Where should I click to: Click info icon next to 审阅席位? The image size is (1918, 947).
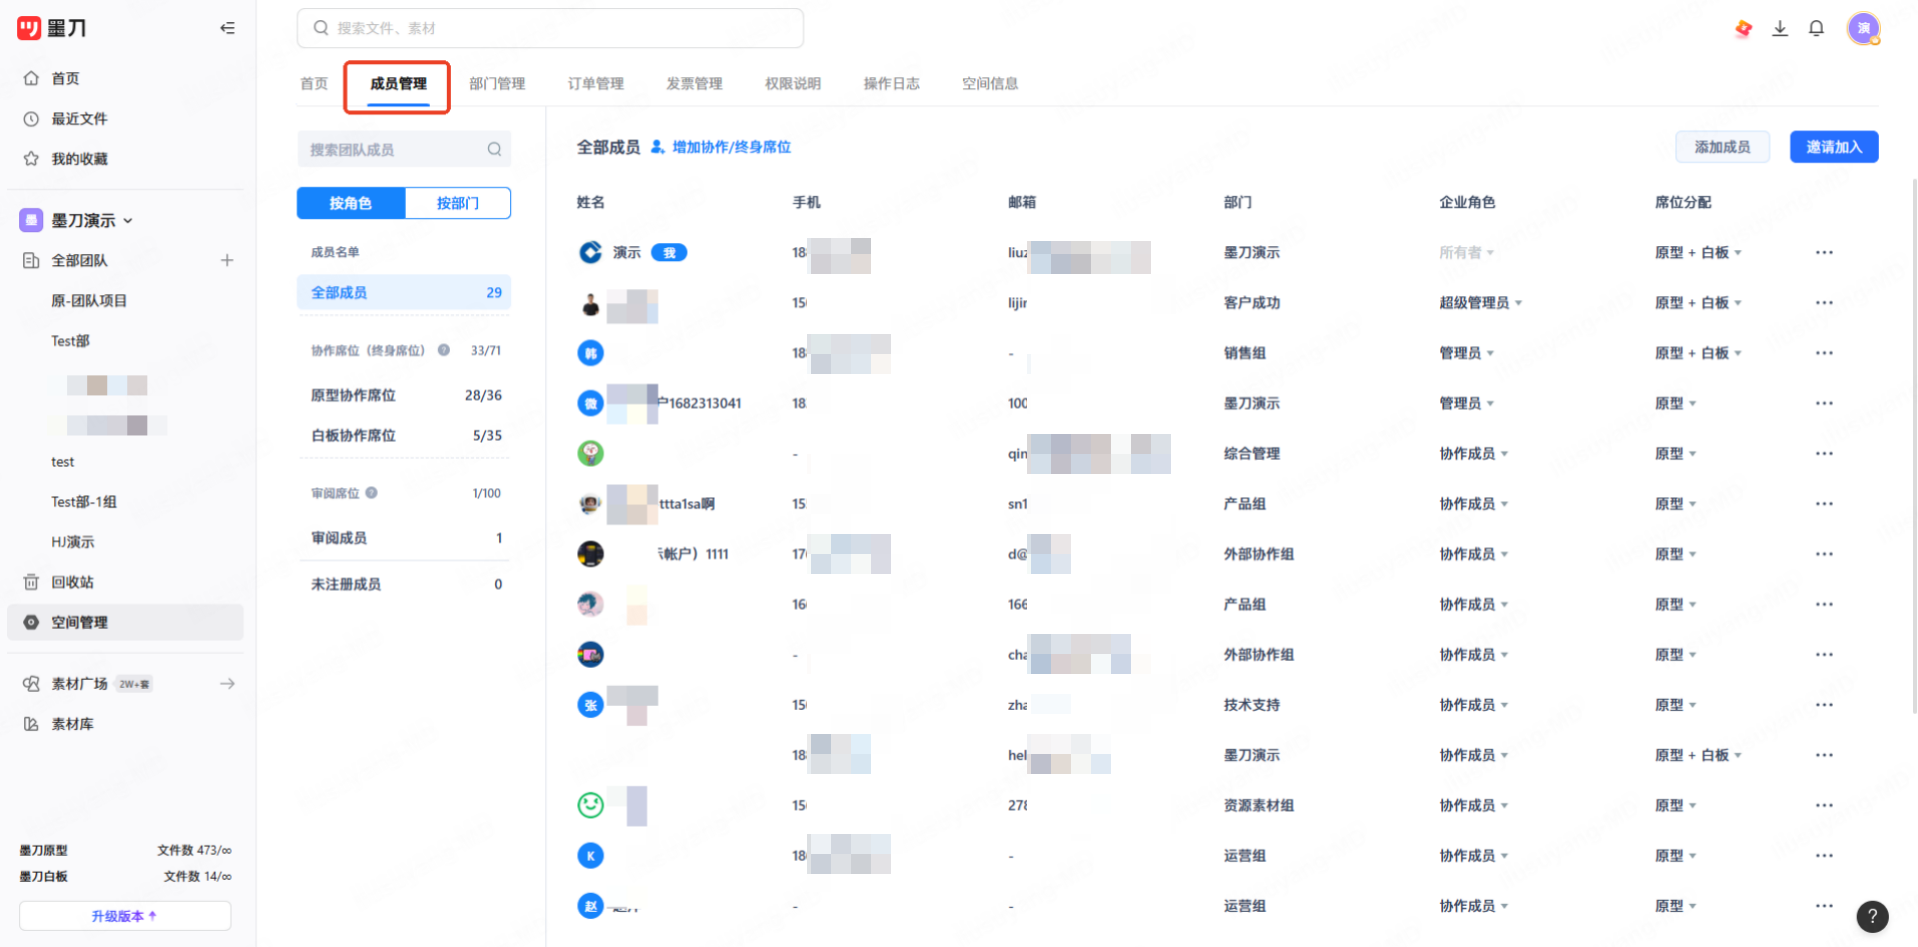tap(371, 493)
